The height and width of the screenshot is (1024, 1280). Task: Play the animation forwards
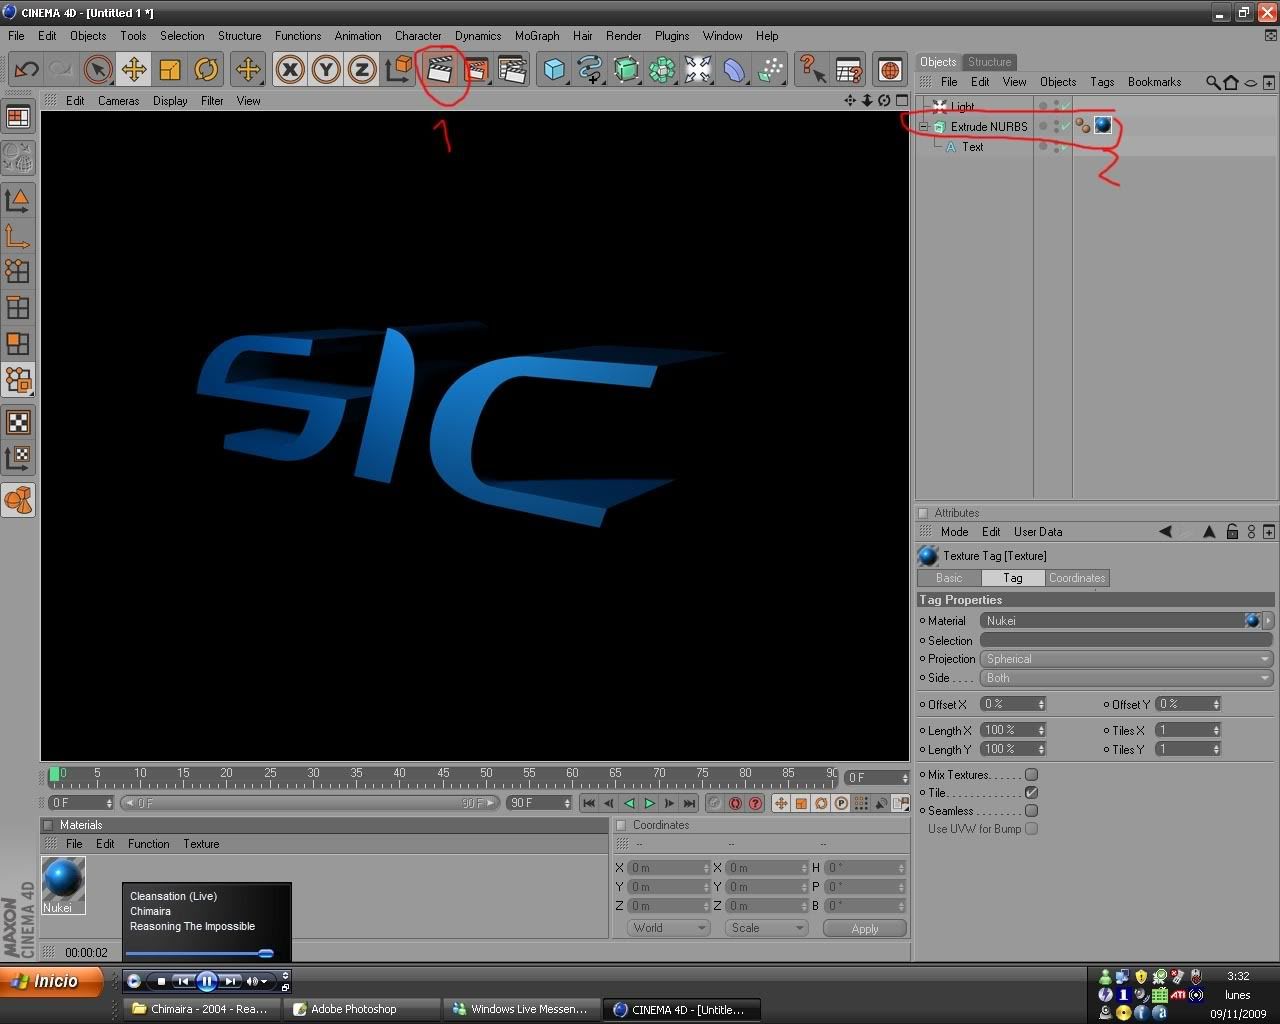click(649, 803)
